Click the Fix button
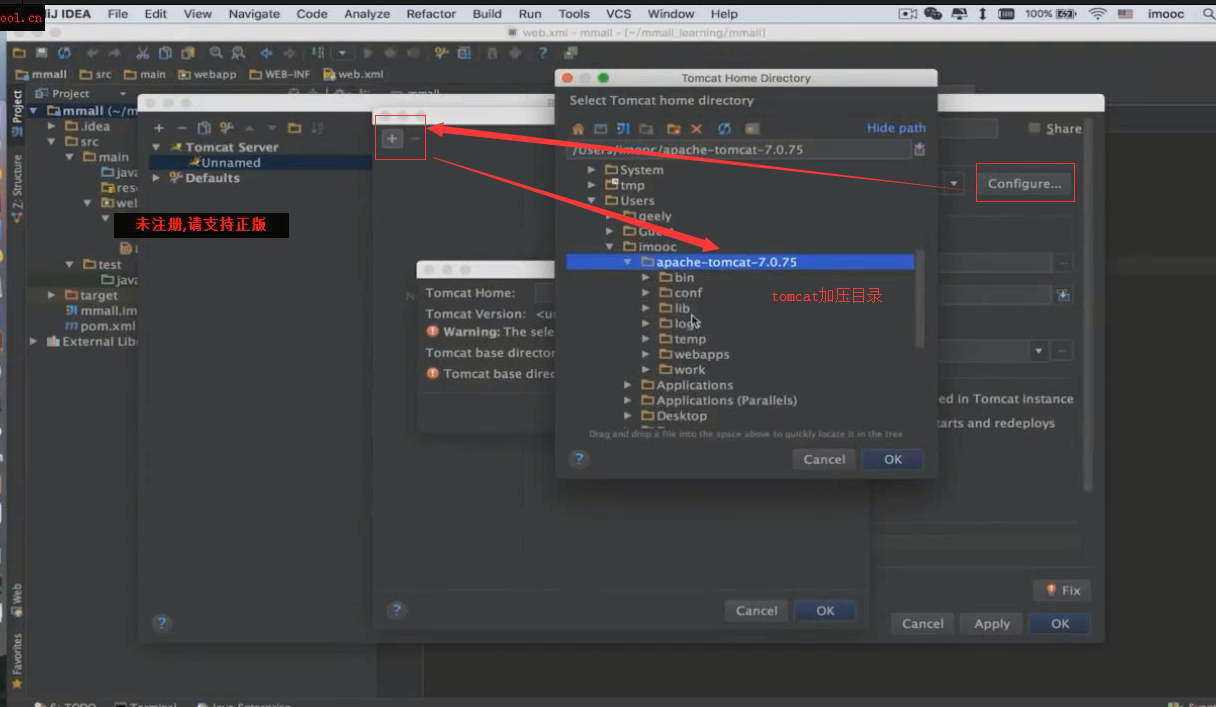The height and width of the screenshot is (707, 1216). [x=1062, y=590]
